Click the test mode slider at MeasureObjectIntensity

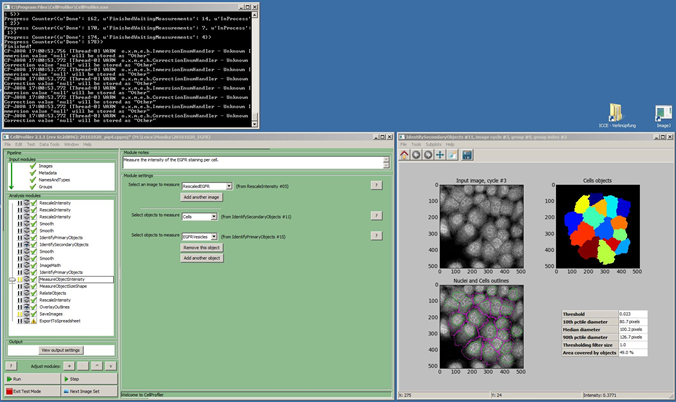point(13,279)
